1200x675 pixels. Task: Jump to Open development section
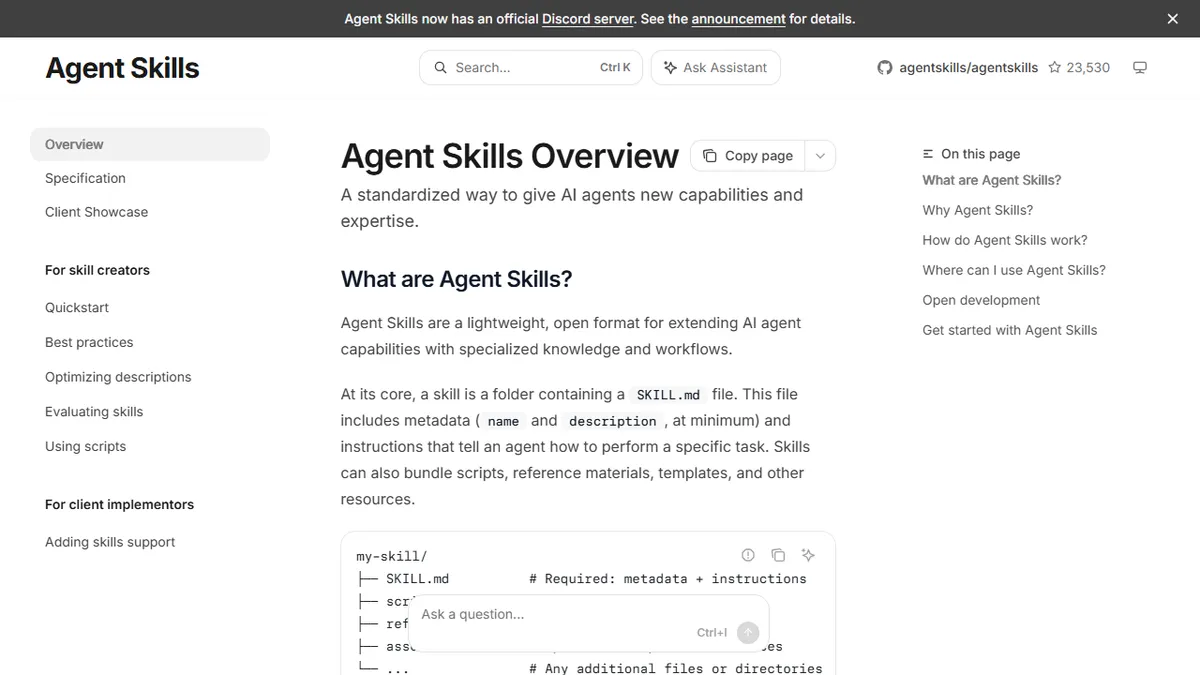pos(981,300)
